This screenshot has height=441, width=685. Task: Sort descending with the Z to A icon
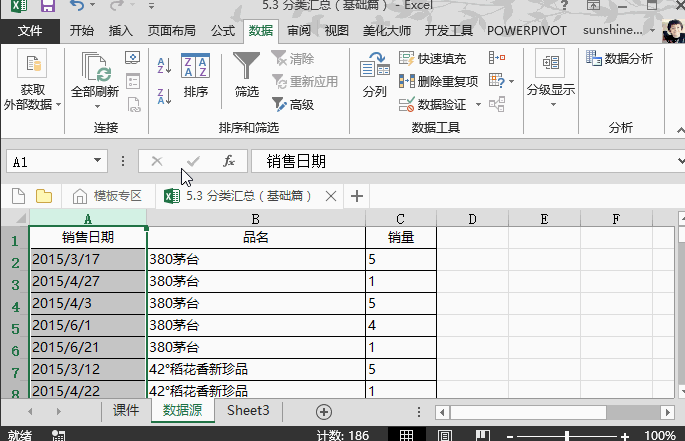click(x=164, y=96)
